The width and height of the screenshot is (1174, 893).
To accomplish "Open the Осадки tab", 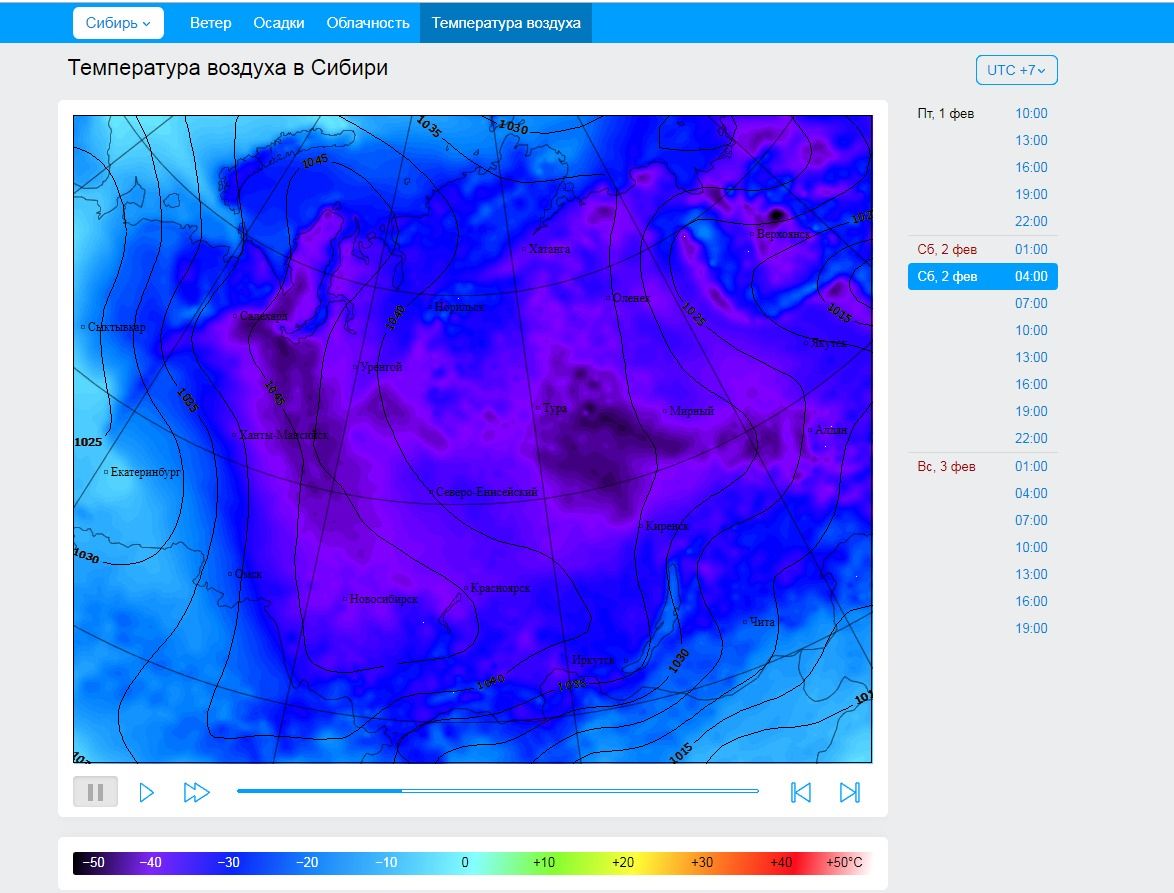I will (279, 23).
